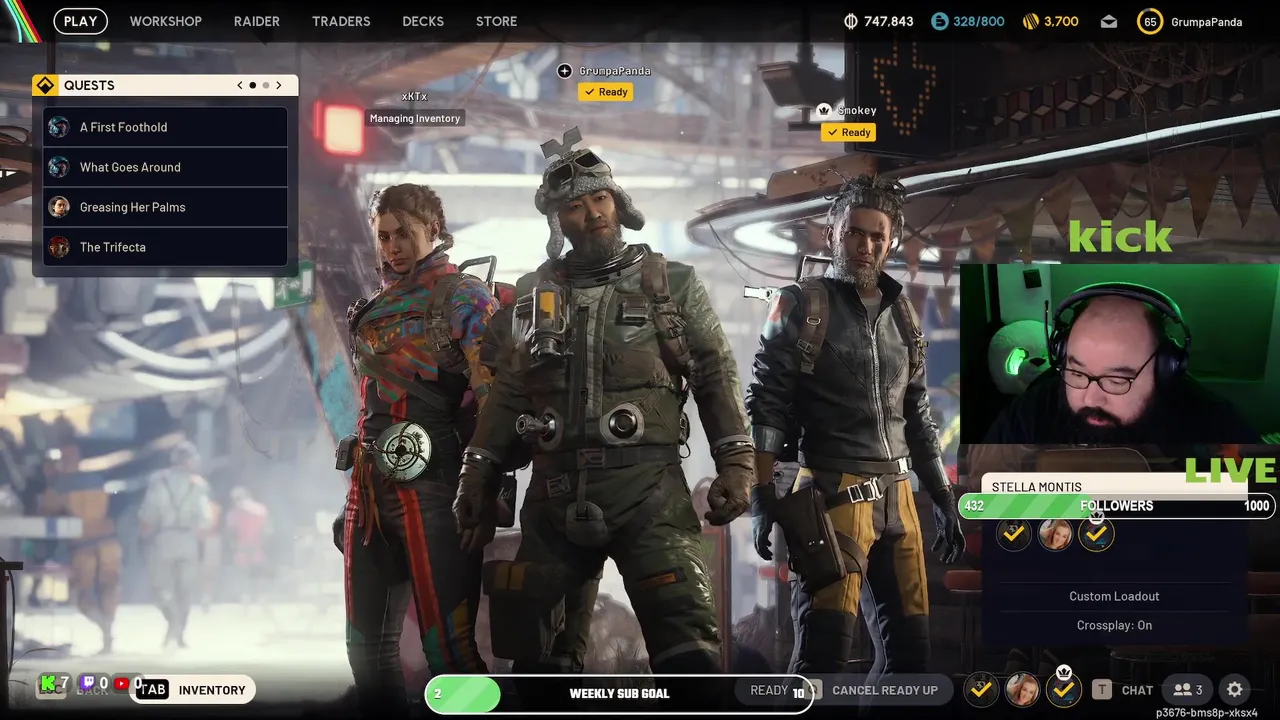Click the A First Foothold trader portrait
The height and width of the screenshot is (720, 1280).
pos(59,127)
